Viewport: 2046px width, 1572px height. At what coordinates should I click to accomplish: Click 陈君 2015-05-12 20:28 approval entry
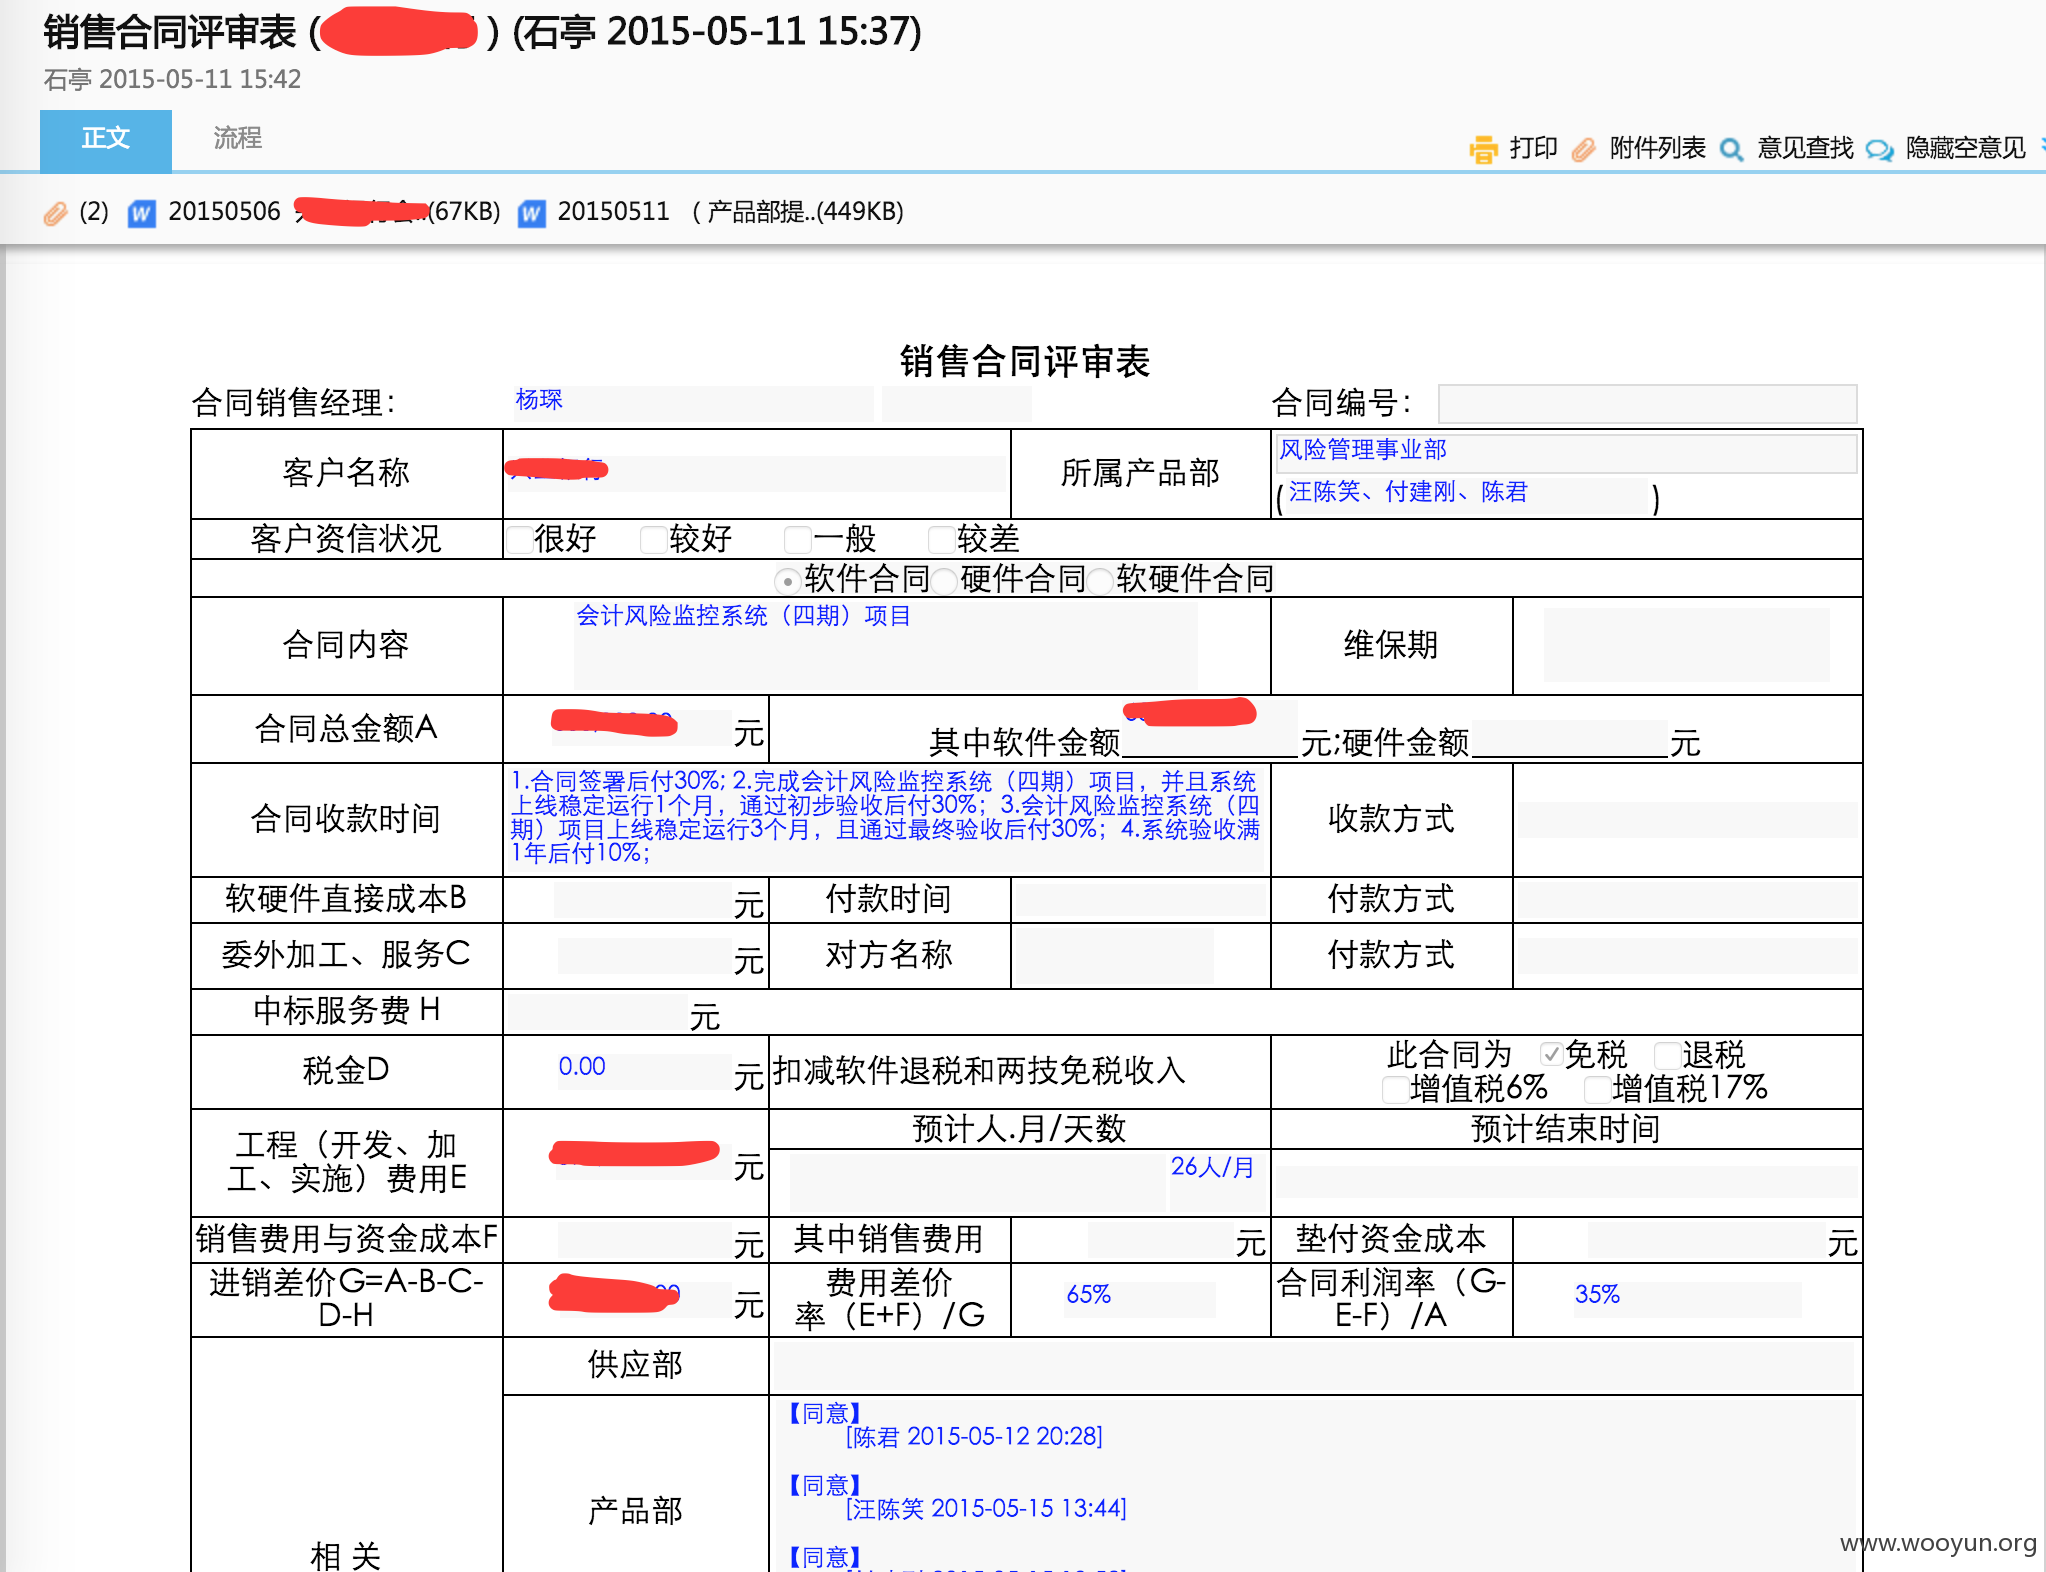(974, 1437)
